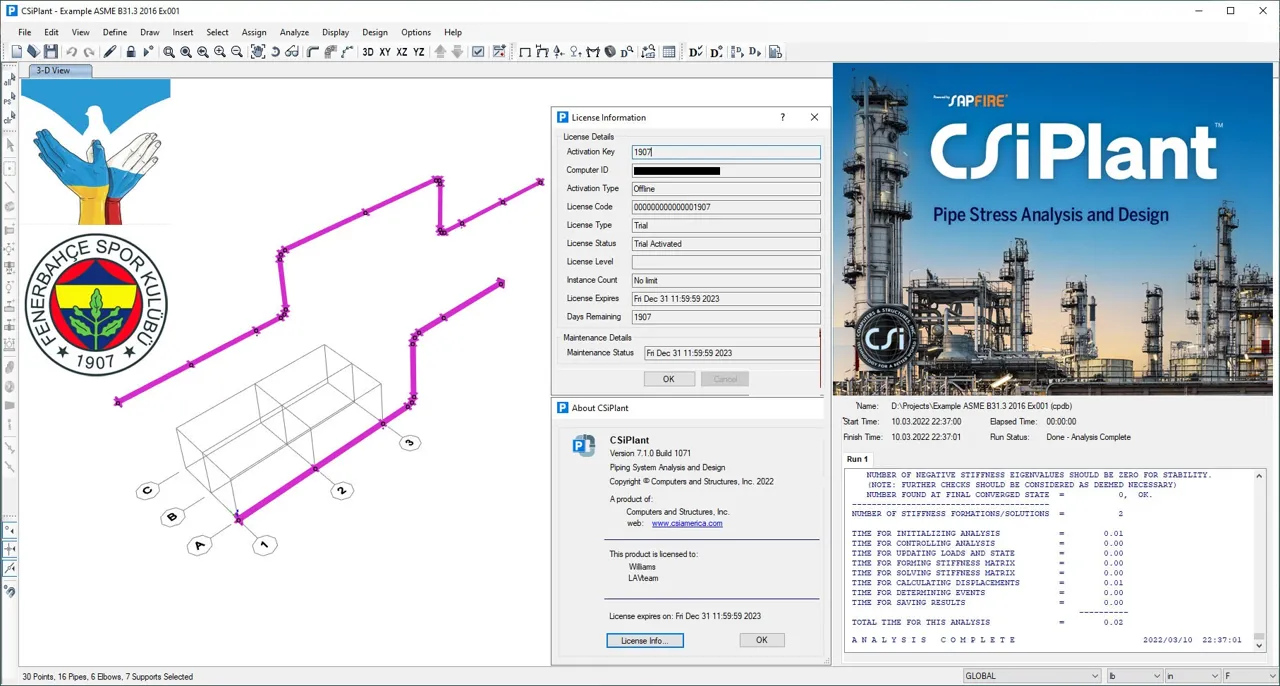Switch to XZ plane view

[402, 52]
